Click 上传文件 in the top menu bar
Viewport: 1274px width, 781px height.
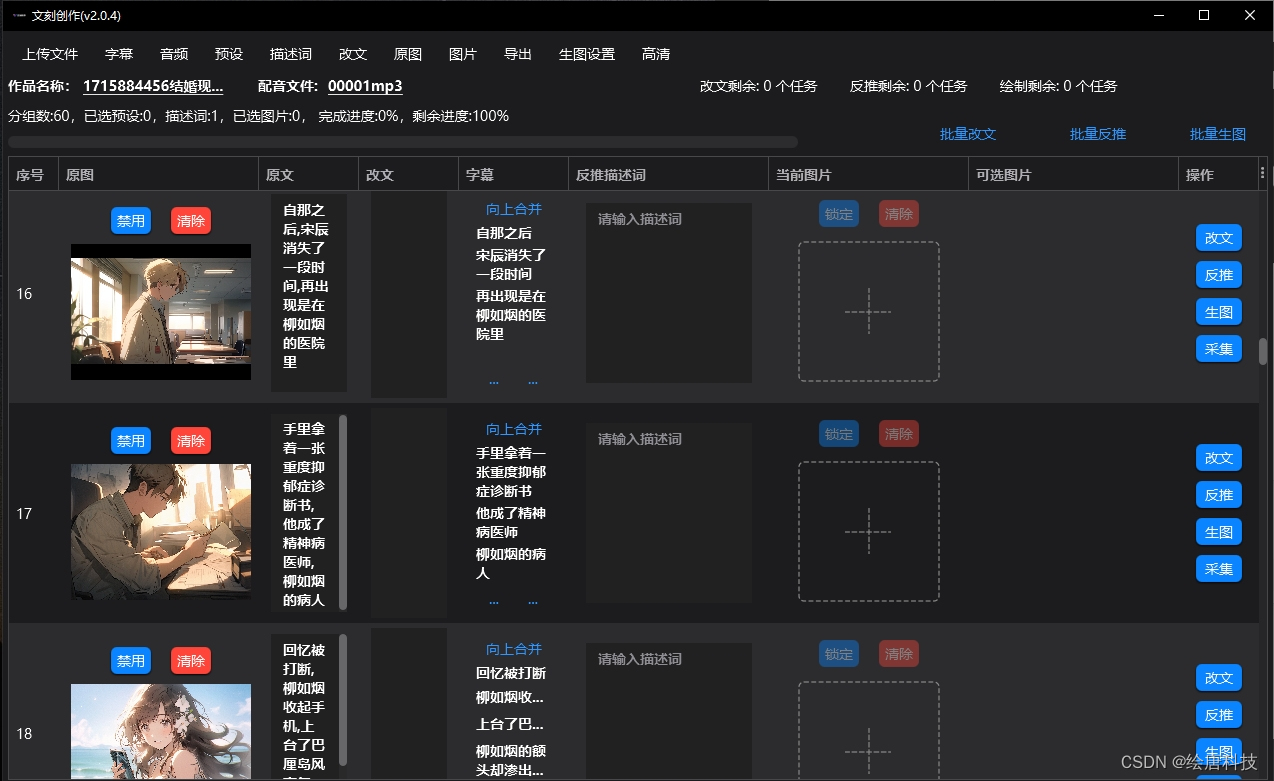tap(49, 54)
